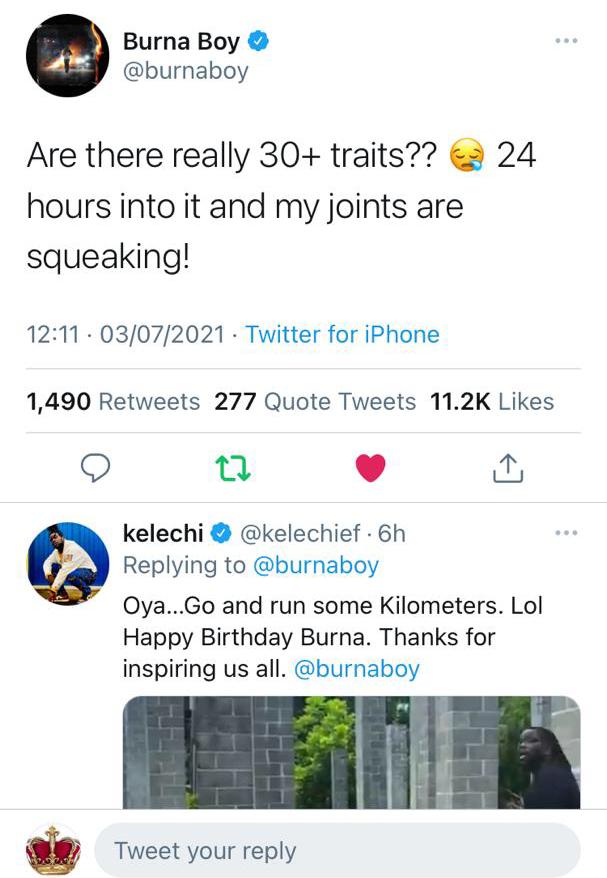Open kelechi's profile avatar
Image resolution: width=607 pixels, height=878 pixels.
pyautogui.click(x=68, y=564)
